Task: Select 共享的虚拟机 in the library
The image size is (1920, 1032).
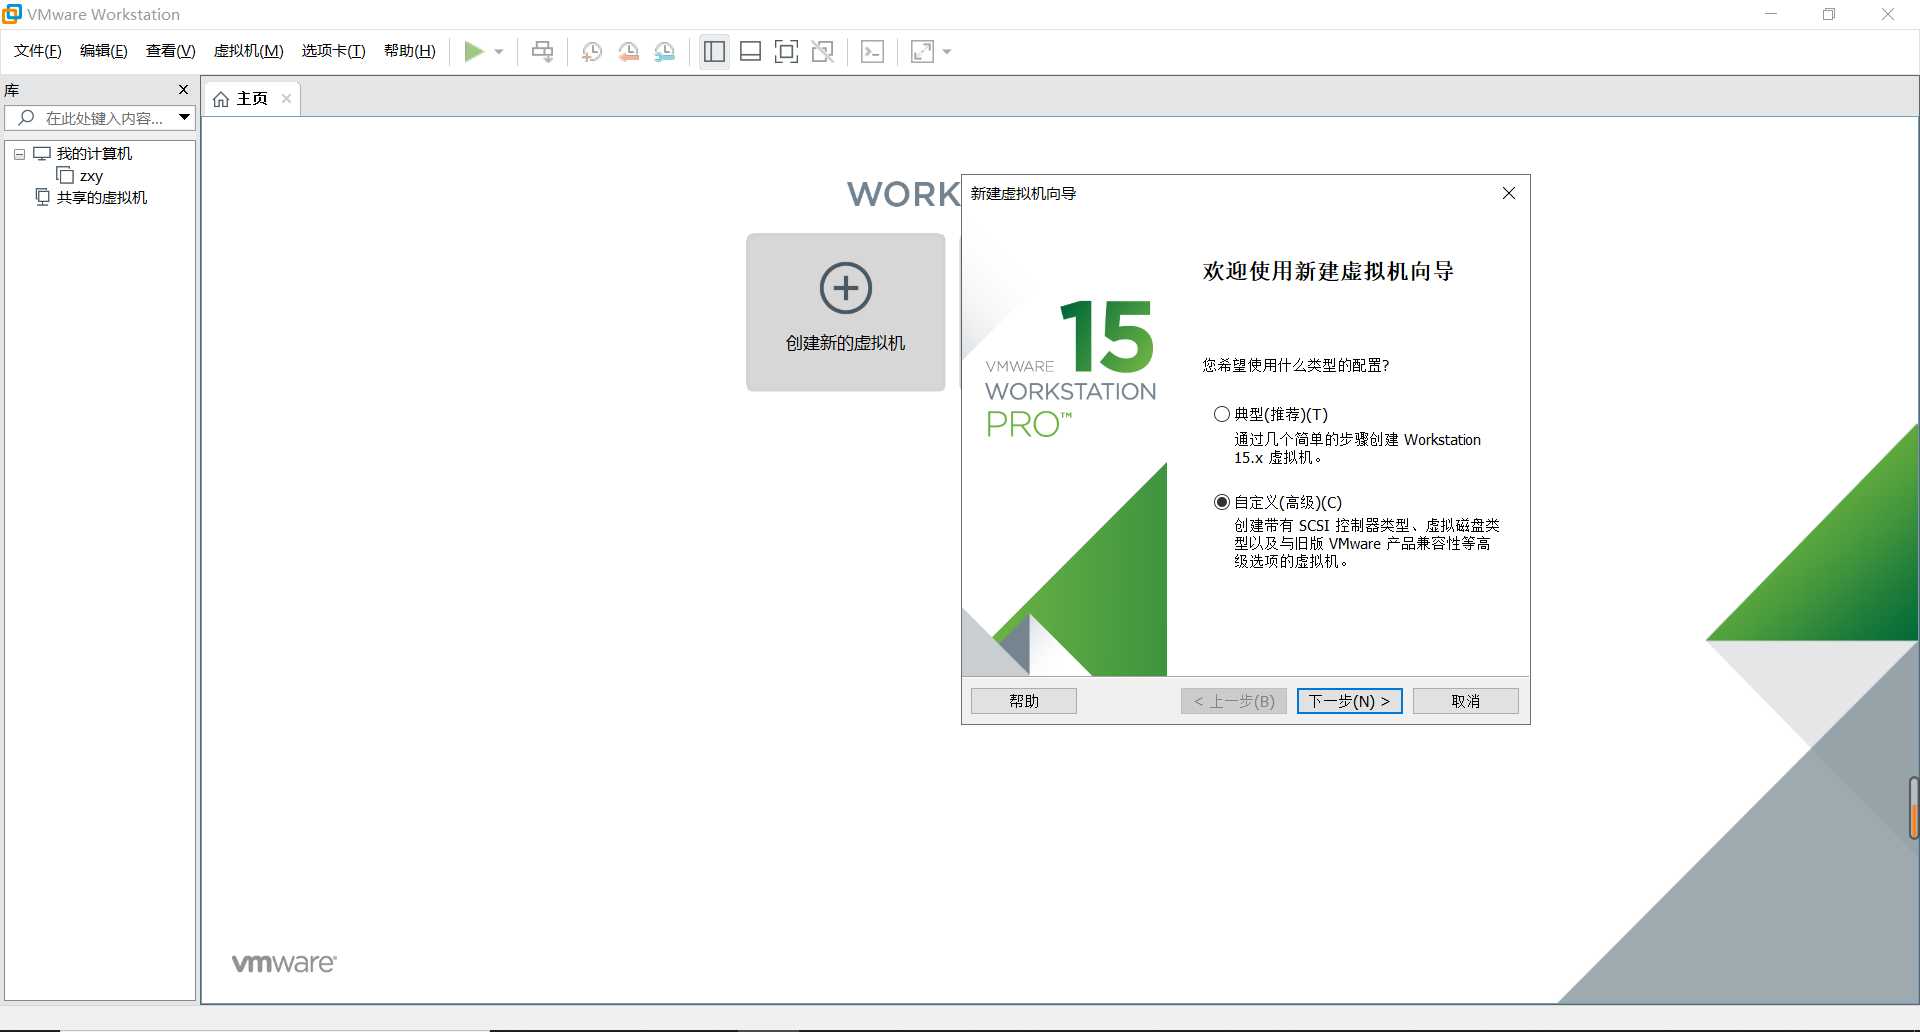Action: point(101,198)
